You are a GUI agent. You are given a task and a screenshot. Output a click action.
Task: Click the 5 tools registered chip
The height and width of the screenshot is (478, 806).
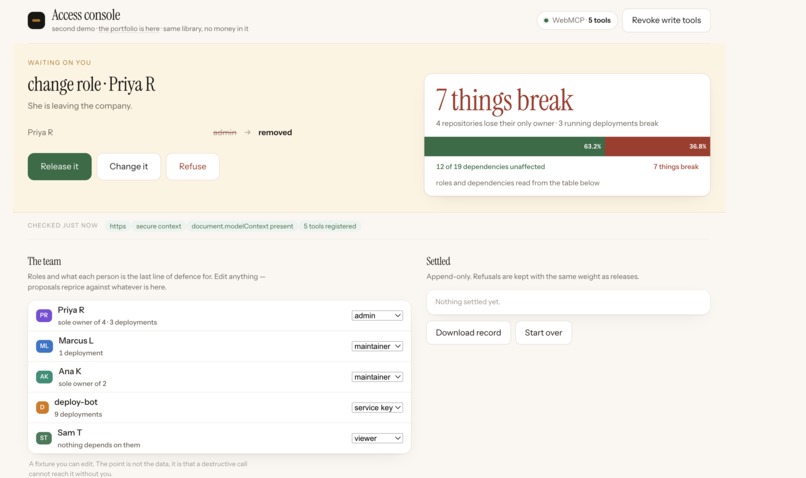tap(329, 226)
